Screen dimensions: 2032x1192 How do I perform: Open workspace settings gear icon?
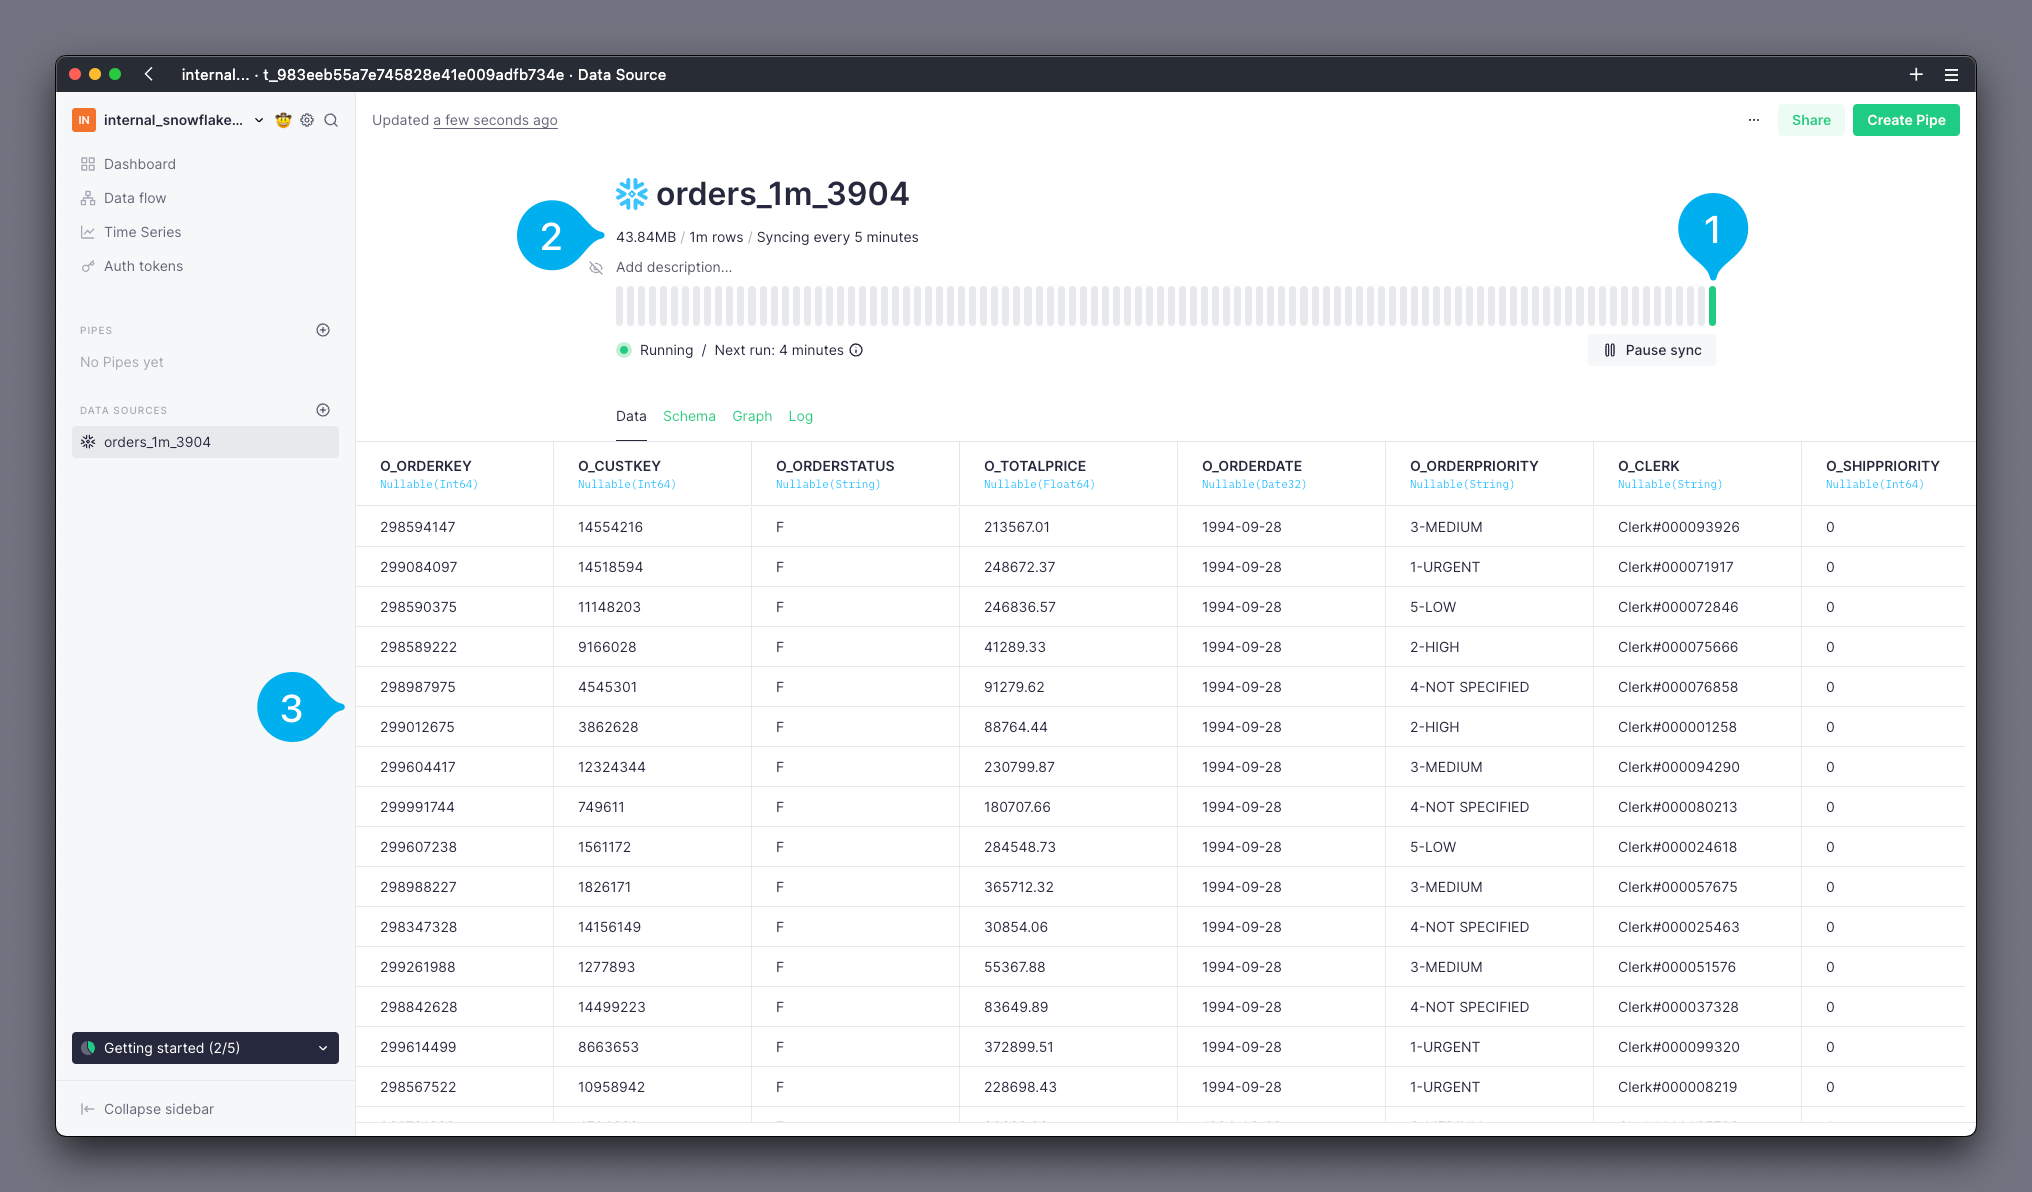pyautogui.click(x=307, y=120)
